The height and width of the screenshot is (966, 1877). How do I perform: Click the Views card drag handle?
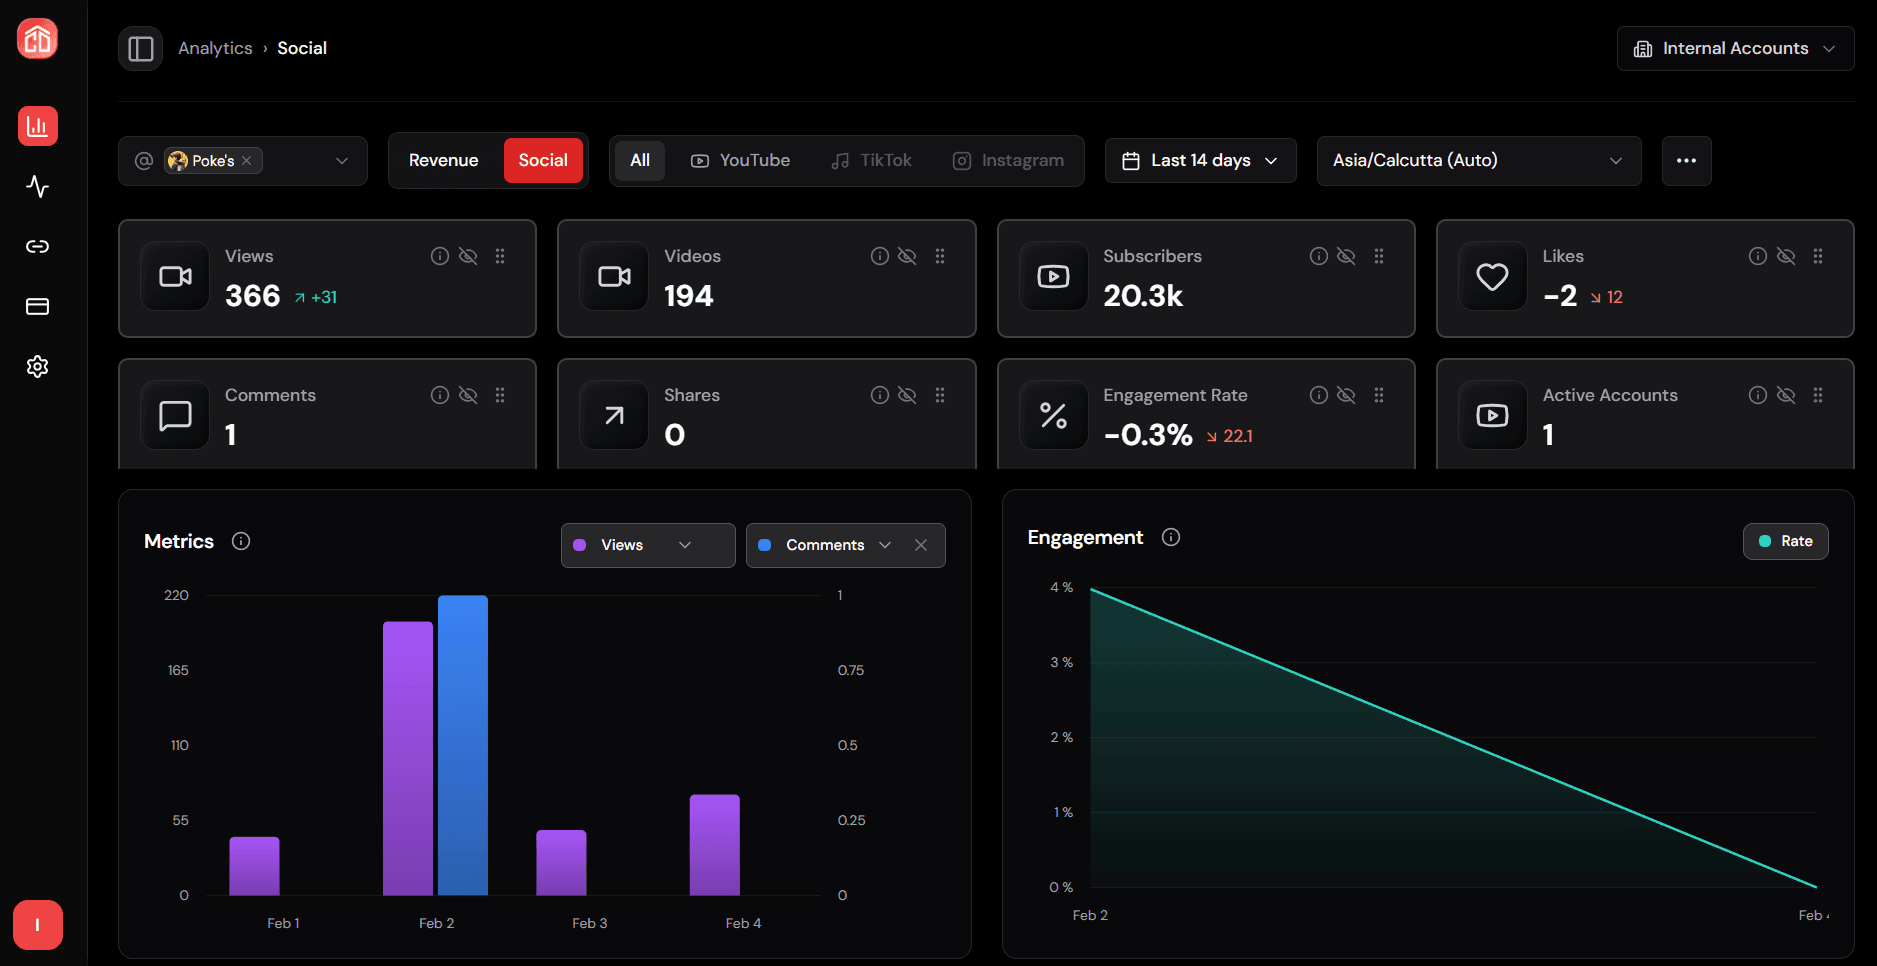tap(500, 256)
